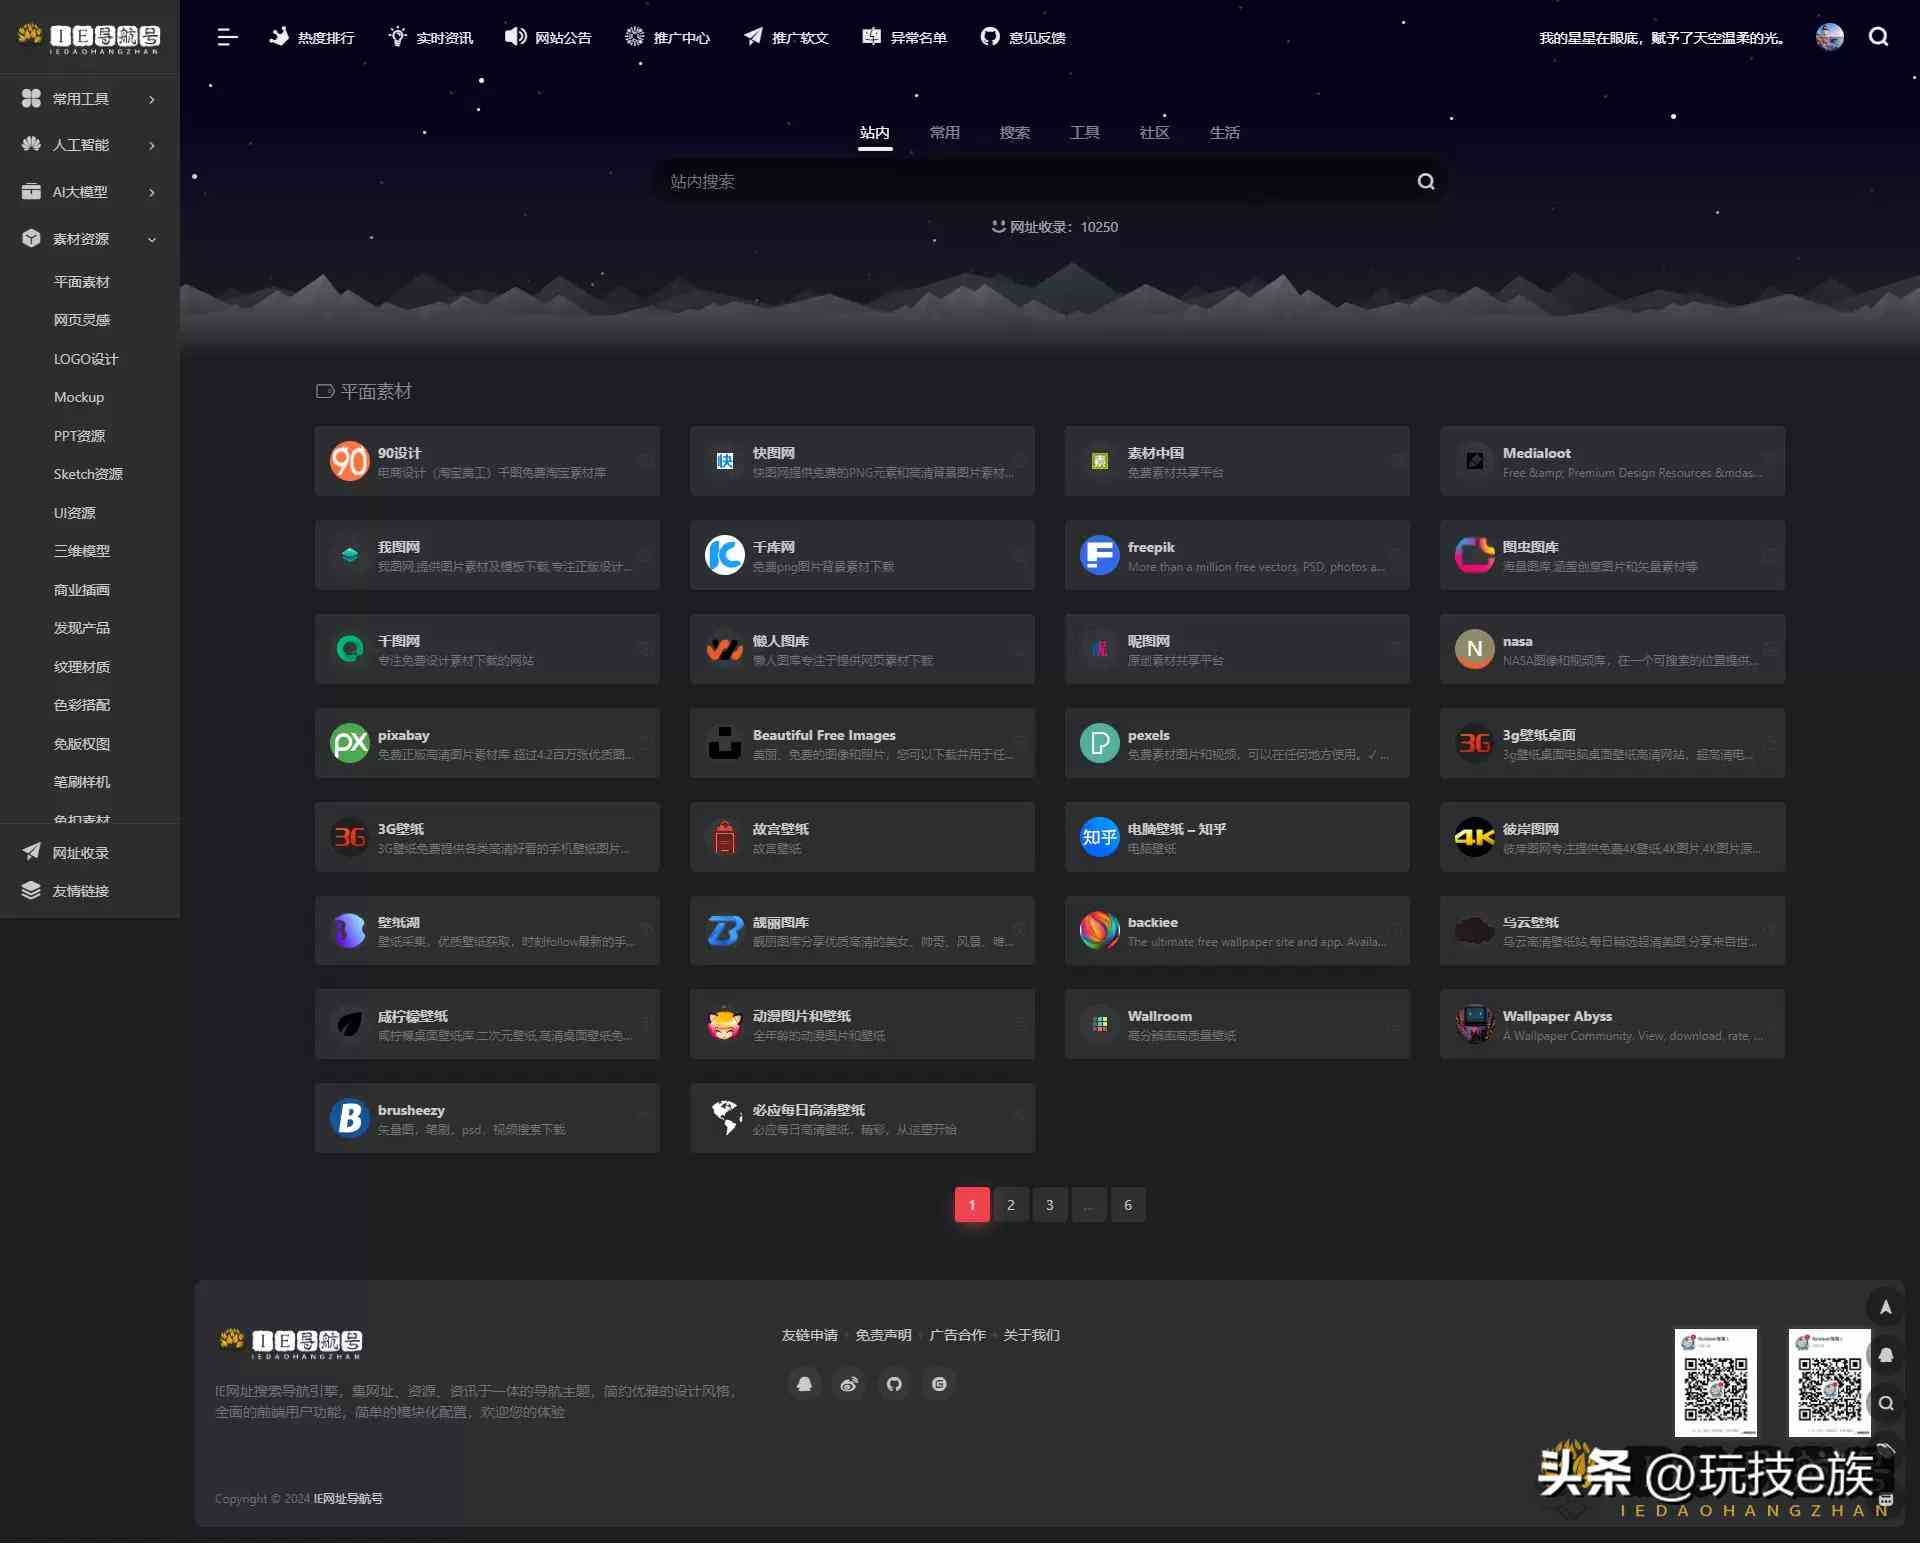Image resolution: width=1920 pixels, height=1544 pixels.
Task: Open the 意见反馈 menu item
Action: (x=1024, y=37)
